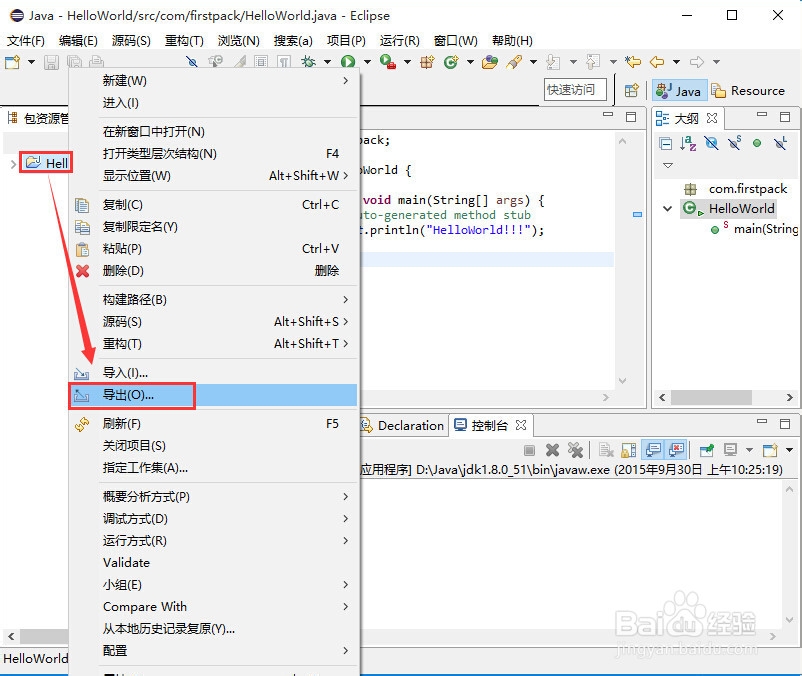Click Open Console icon

(x=770, y=450)
